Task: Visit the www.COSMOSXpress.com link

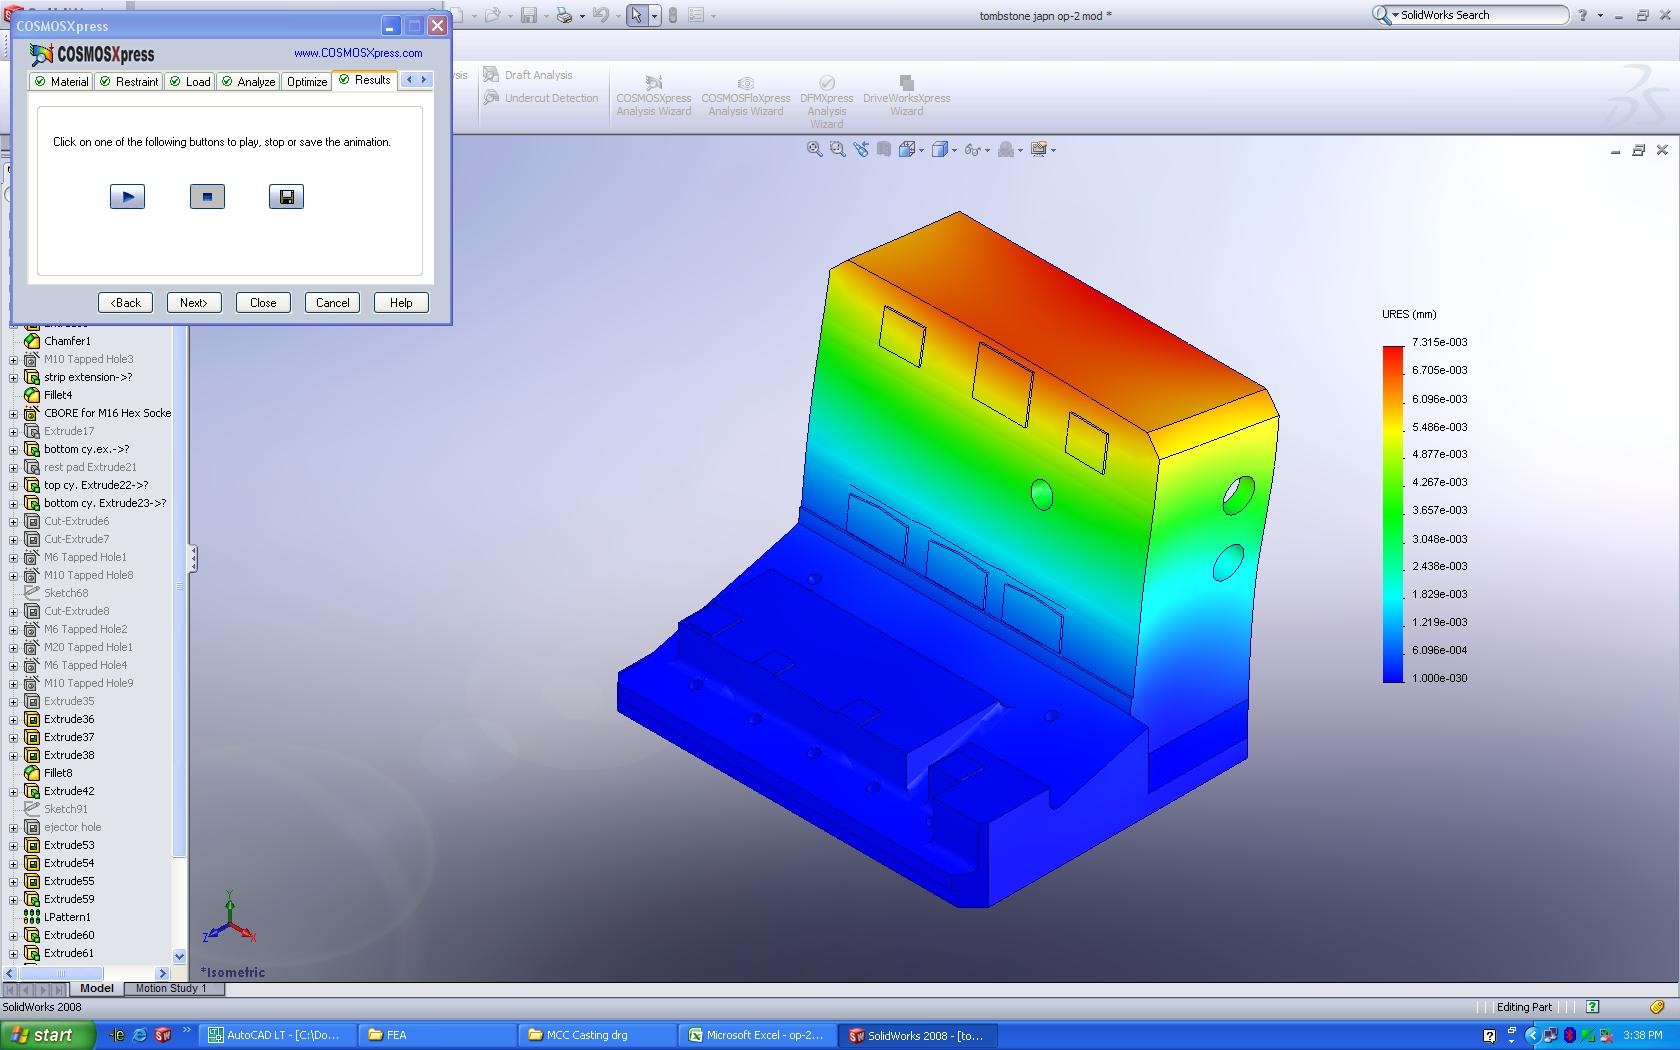Action: (x=359, y=53)
